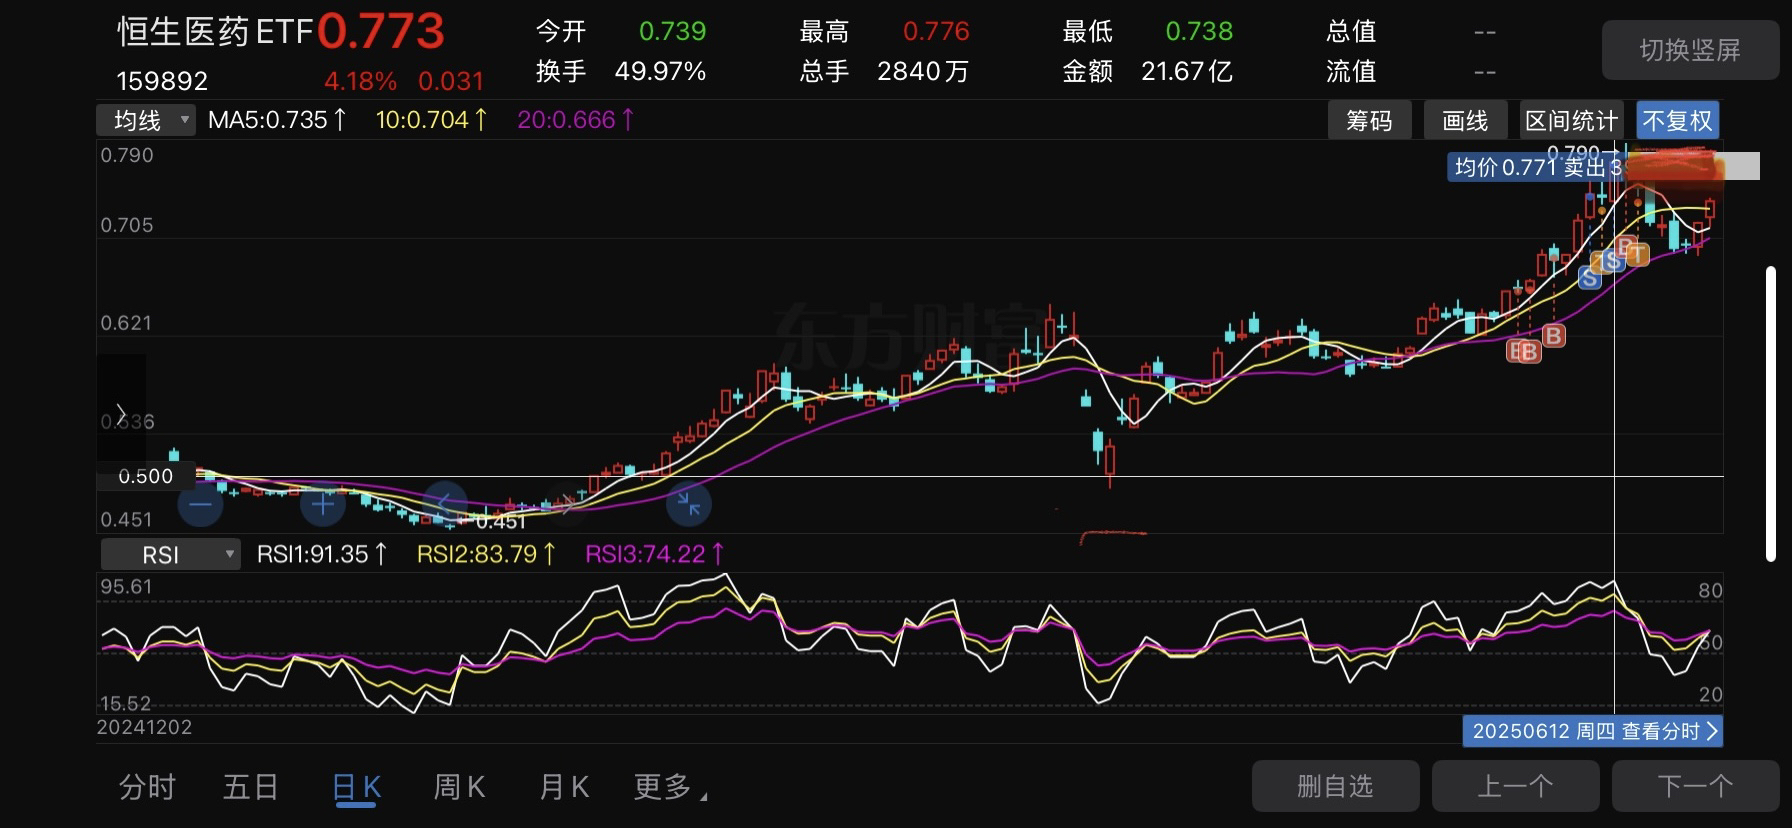Image resolution: width=1792 pixels, height=828 pixels.
Task: Select the 月K monthly chart tab
Action: [564, 788]
